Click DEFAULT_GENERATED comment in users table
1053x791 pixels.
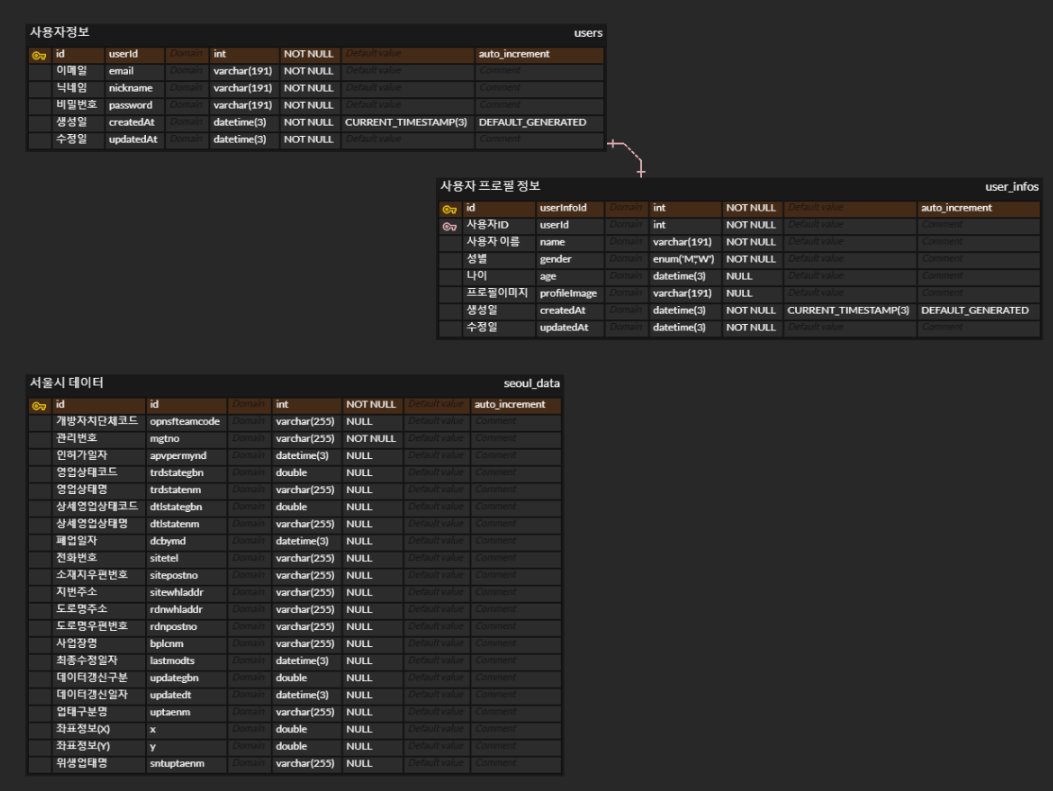pos(539,122)
